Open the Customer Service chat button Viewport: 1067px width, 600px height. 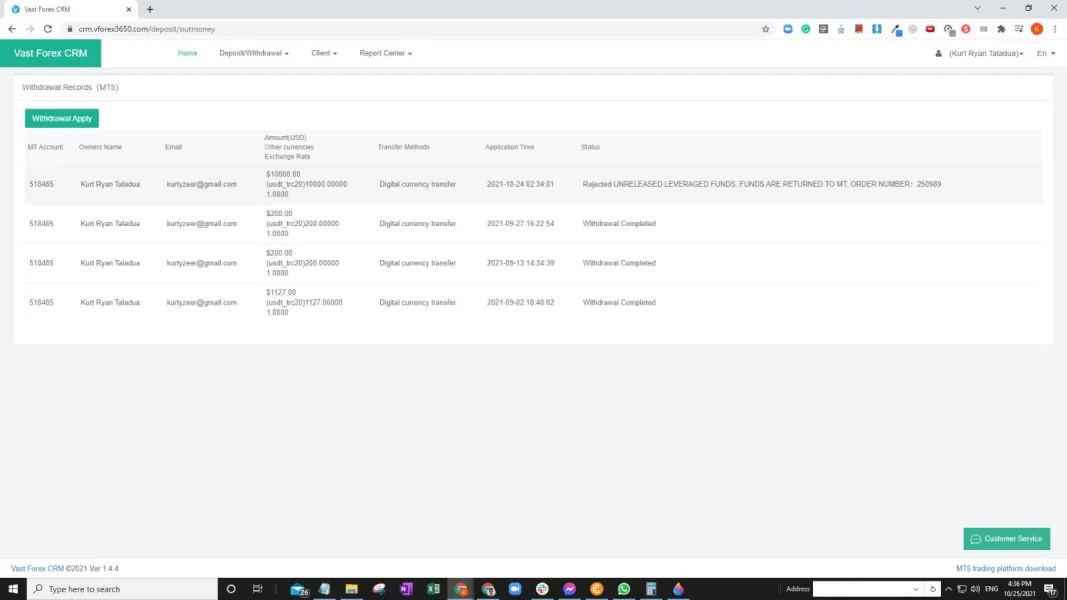[x=1007, y=539]
